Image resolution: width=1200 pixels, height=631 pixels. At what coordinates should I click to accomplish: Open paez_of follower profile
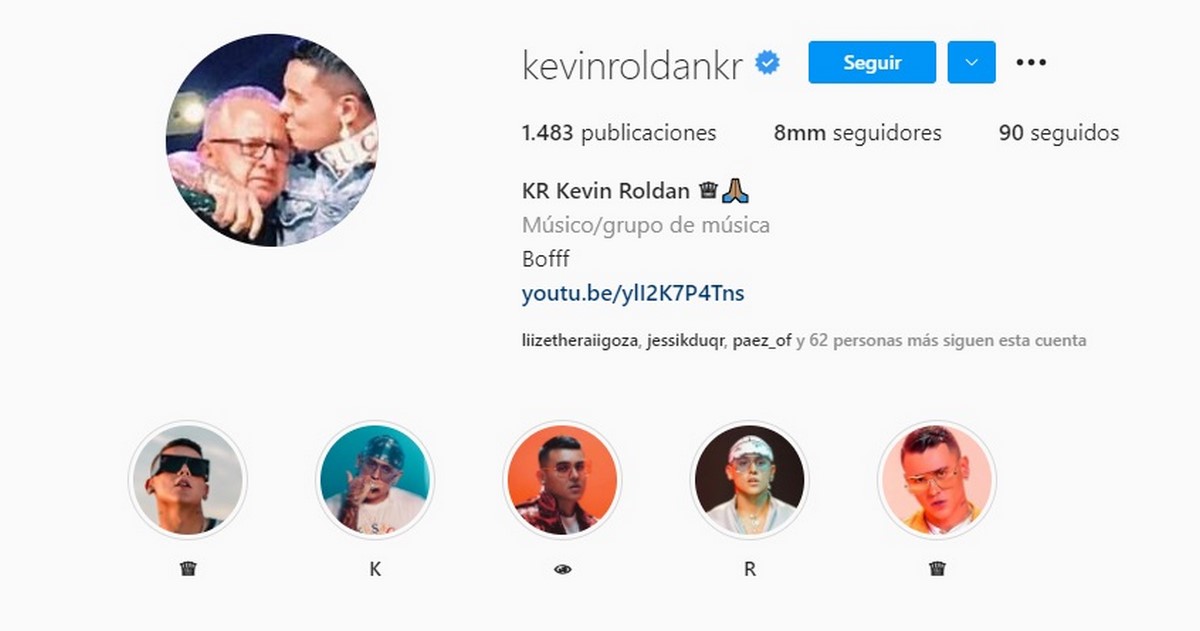[x=762, y=341]
